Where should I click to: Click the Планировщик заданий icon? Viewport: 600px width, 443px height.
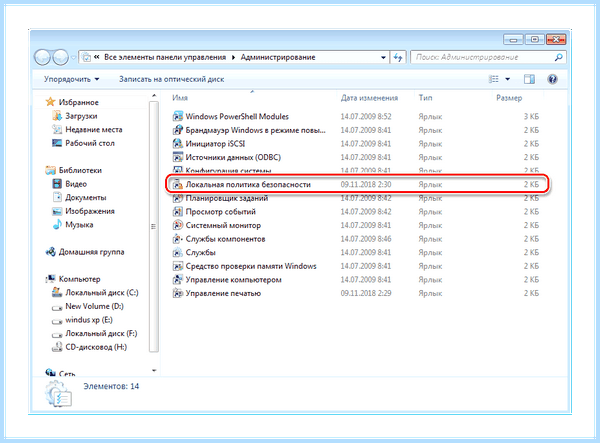178,198
